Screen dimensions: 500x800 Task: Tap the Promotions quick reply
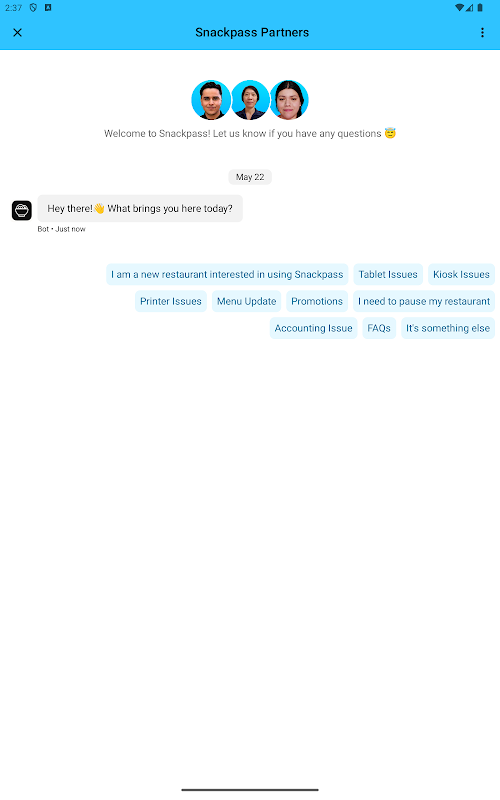pyautogui.click(x=317, y=302)
